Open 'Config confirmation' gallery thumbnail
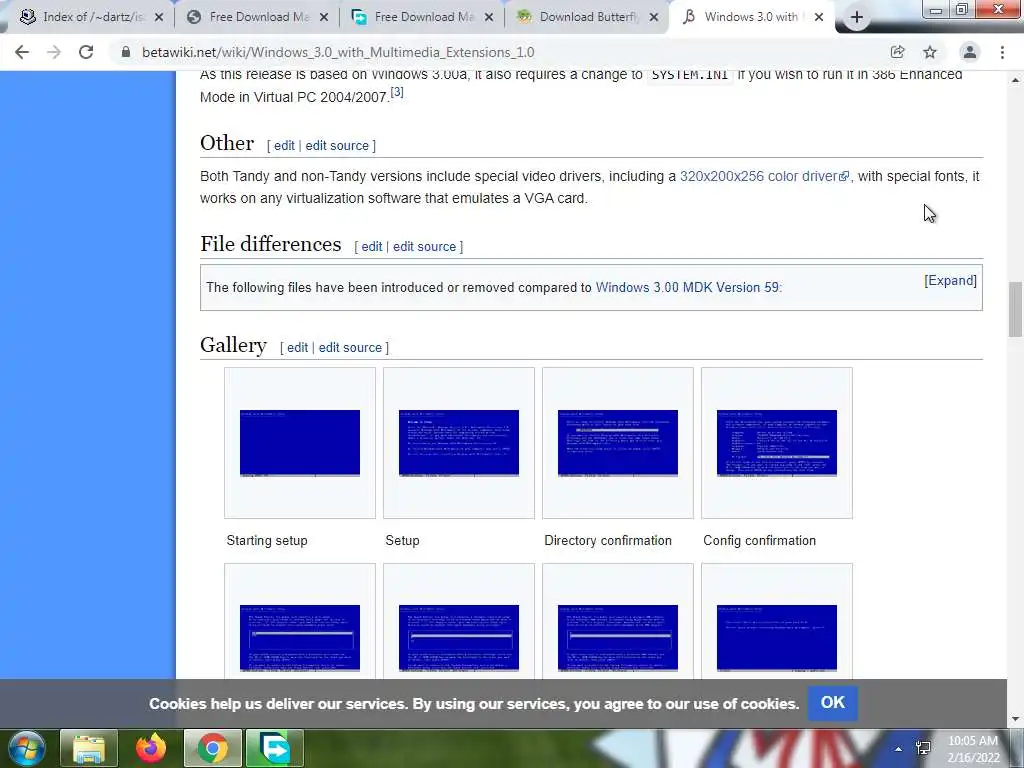Image resolution: width=1024 pixels, height=768 pixels. tap(776, 443)
